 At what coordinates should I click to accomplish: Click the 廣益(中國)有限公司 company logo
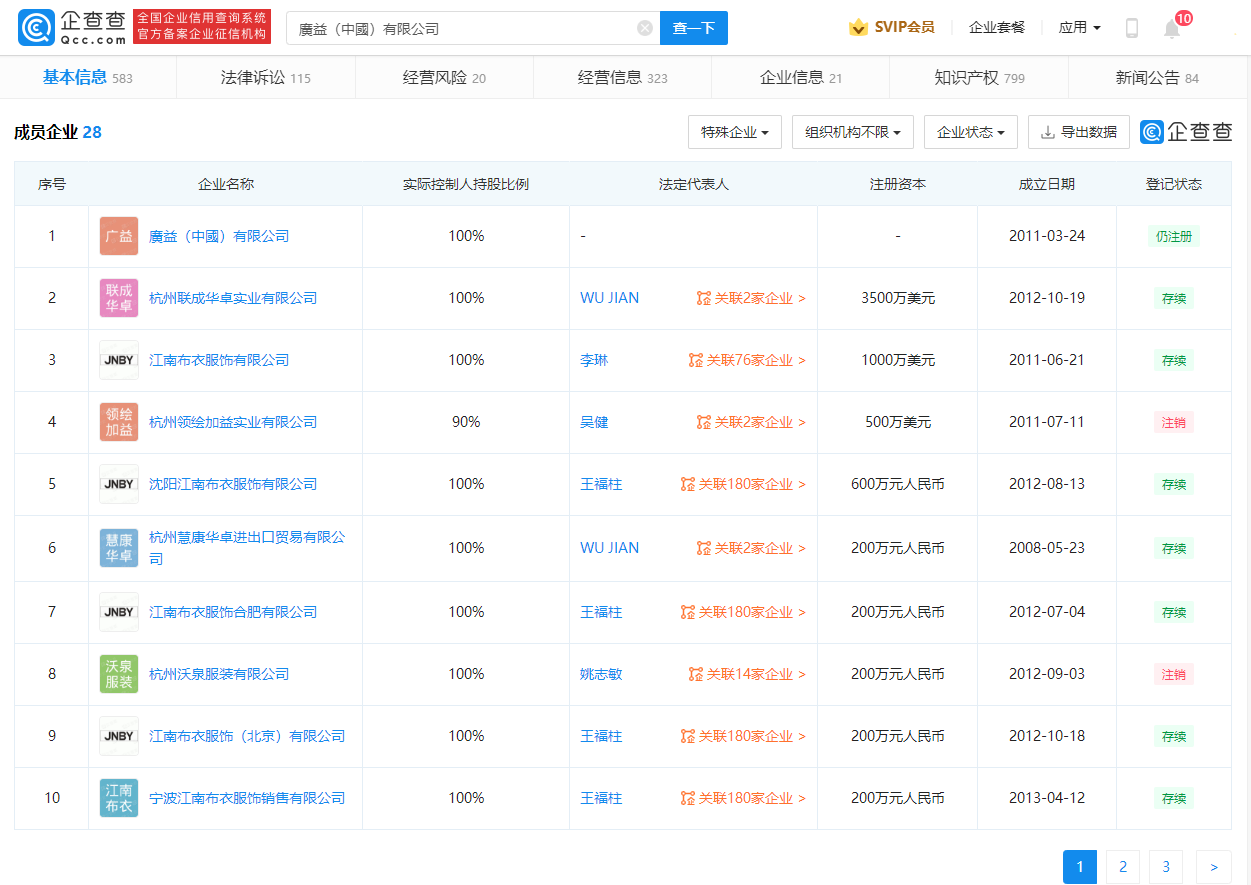click(119, 236)
